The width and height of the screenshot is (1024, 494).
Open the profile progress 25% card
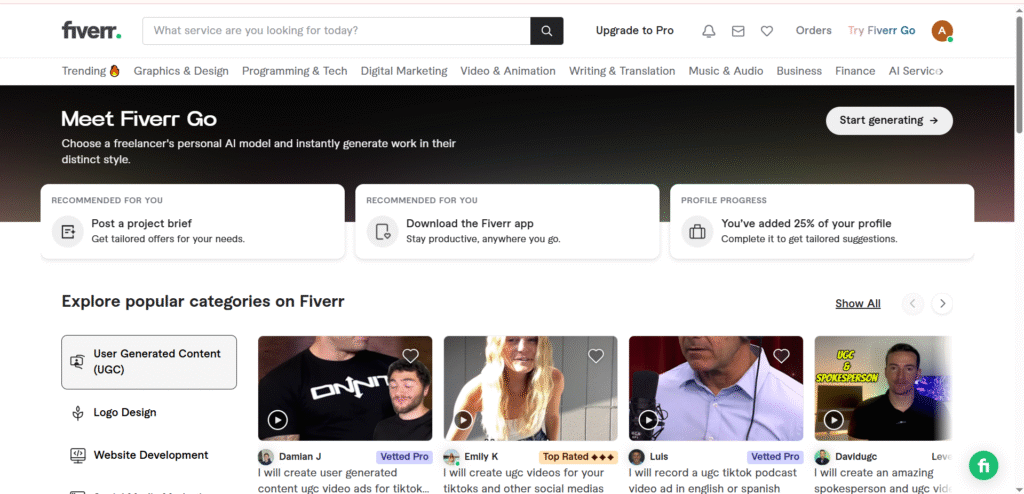[822, 222]
